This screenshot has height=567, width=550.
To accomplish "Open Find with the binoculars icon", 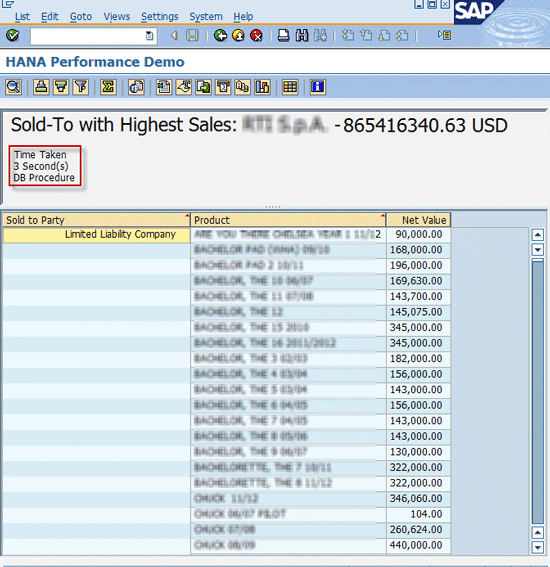I will pyautogui.click(x=302, y=35).
